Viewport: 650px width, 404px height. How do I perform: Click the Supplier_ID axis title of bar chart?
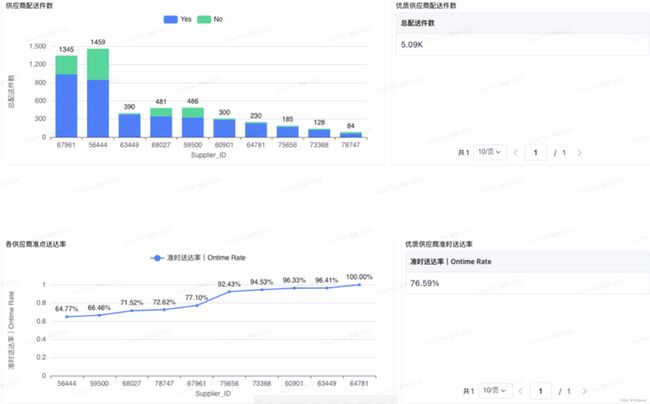[209, 155]
